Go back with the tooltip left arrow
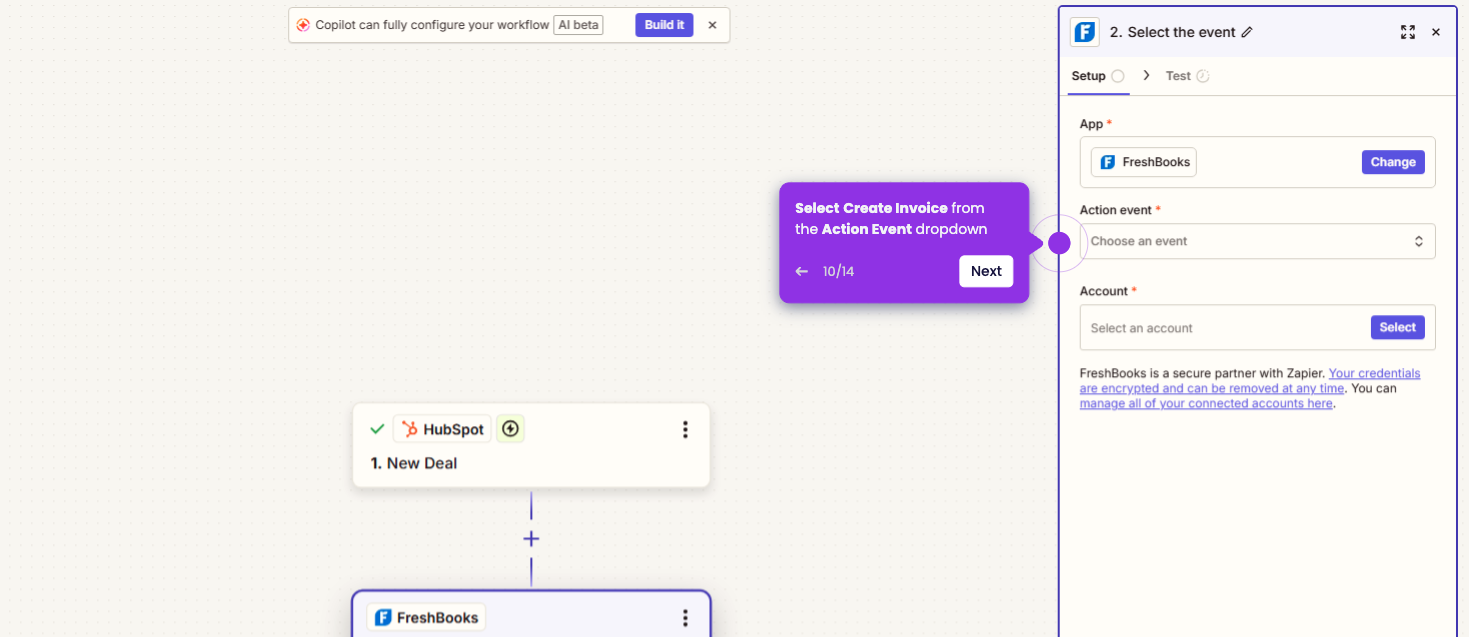 click(801, 272)
